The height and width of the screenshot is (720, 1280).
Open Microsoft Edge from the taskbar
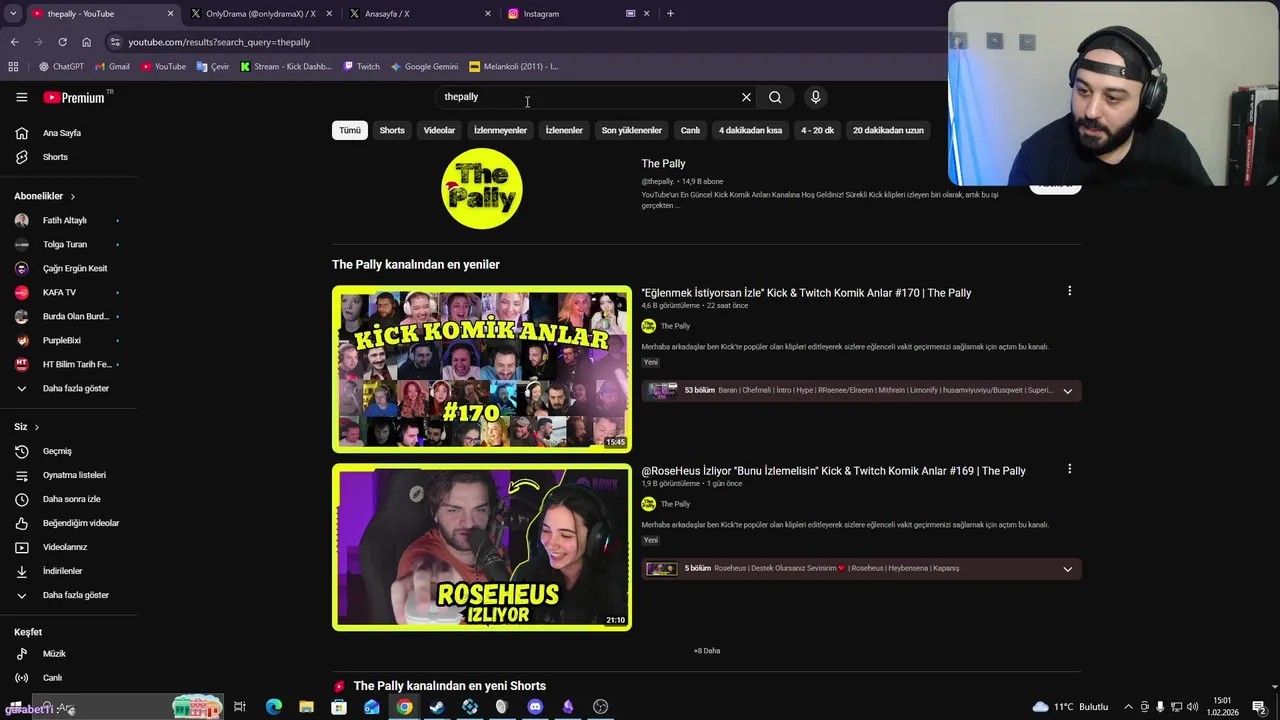pyautogui.click(x=274, y=707)
